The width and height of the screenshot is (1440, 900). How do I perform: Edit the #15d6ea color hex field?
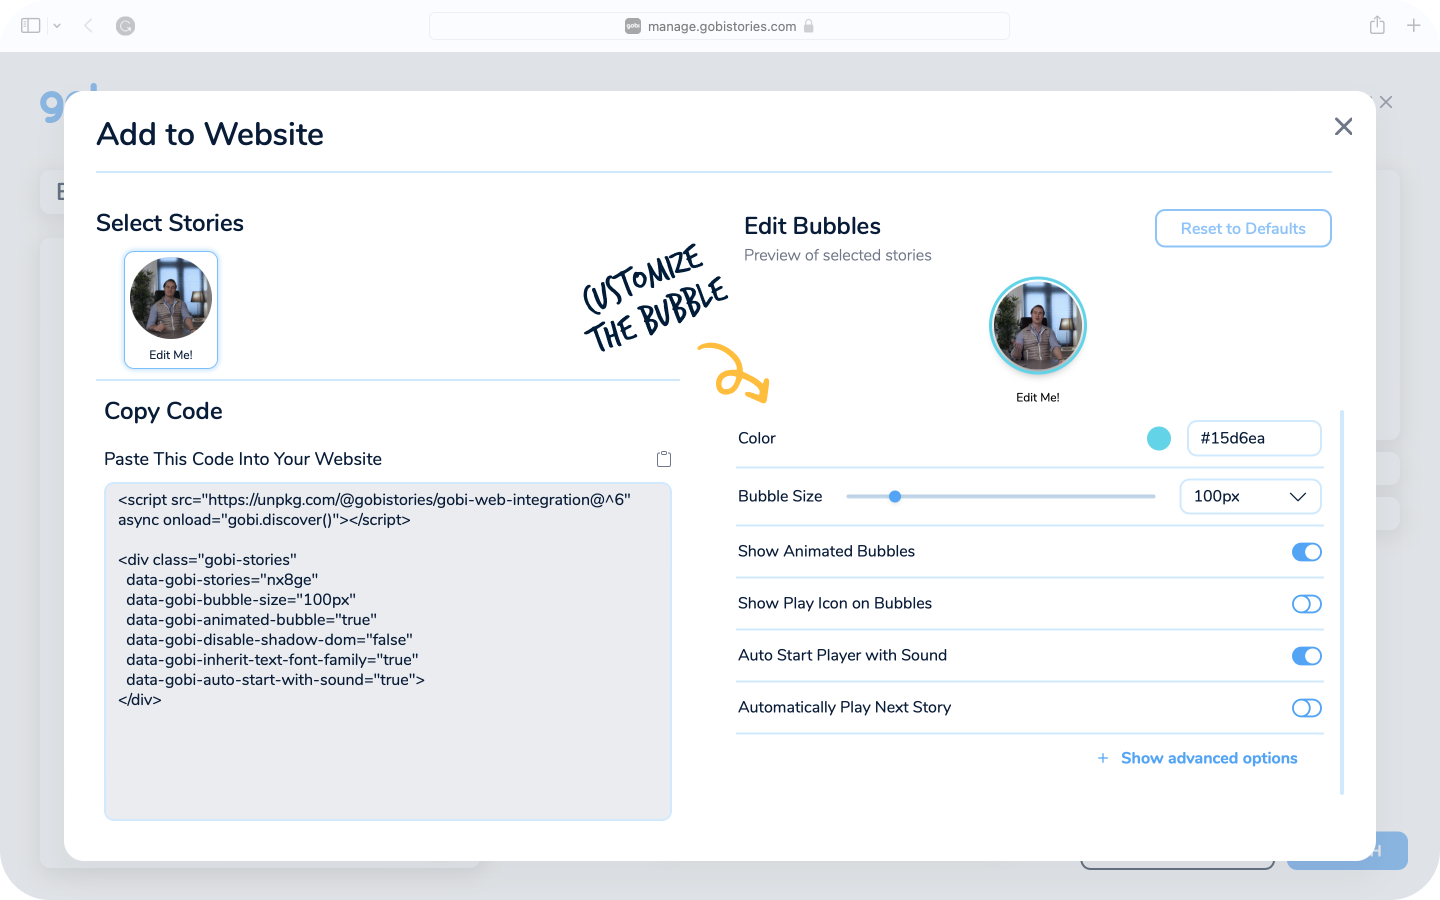point(1254,438)
